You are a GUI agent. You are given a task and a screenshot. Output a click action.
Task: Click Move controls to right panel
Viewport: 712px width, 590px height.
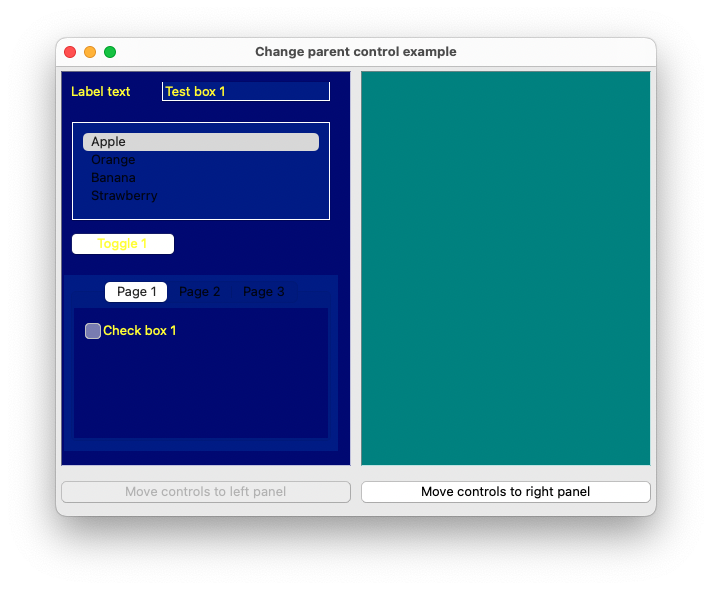[x=505, y=492]
